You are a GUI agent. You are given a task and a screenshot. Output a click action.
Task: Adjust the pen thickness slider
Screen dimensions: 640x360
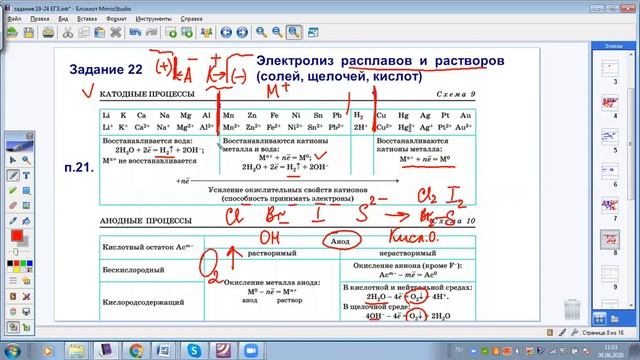click(16, 252)
